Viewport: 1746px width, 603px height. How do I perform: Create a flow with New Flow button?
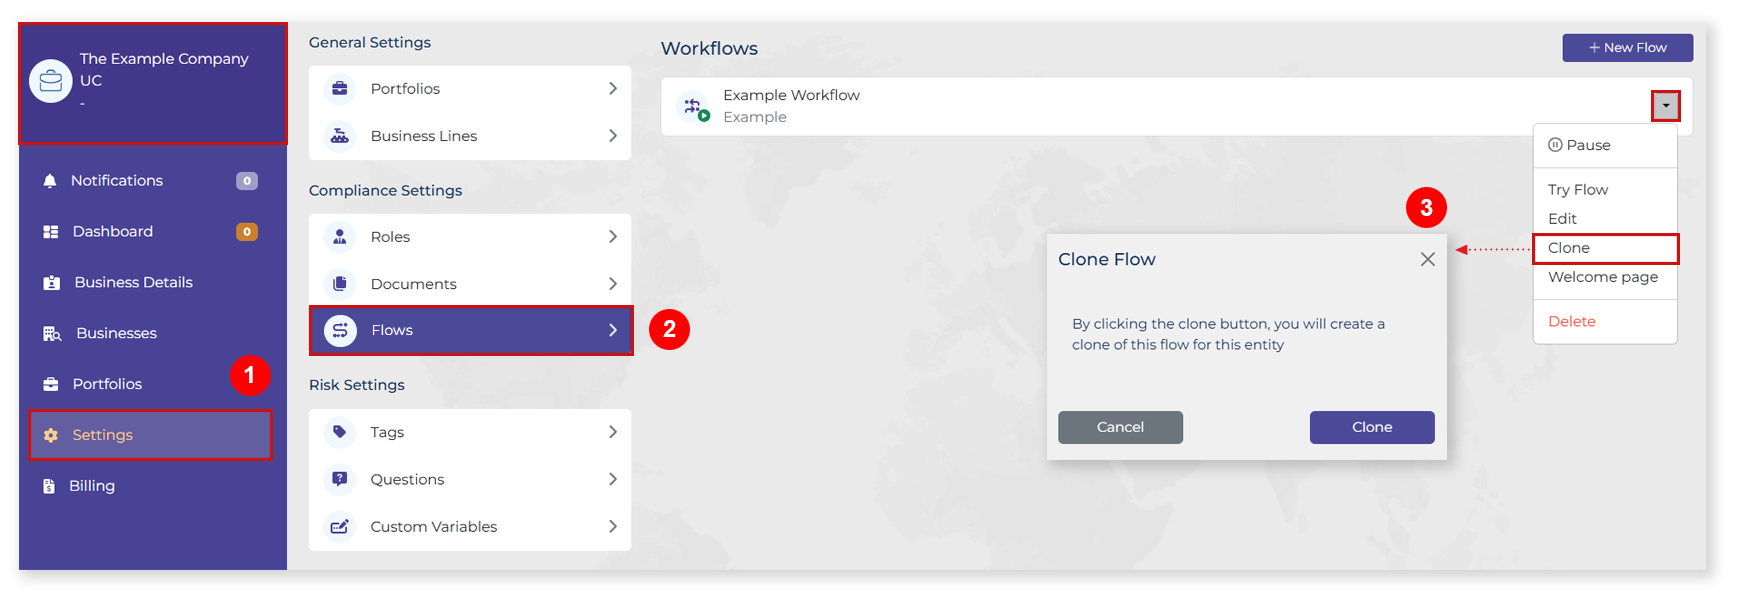[x=1627, y=48]
